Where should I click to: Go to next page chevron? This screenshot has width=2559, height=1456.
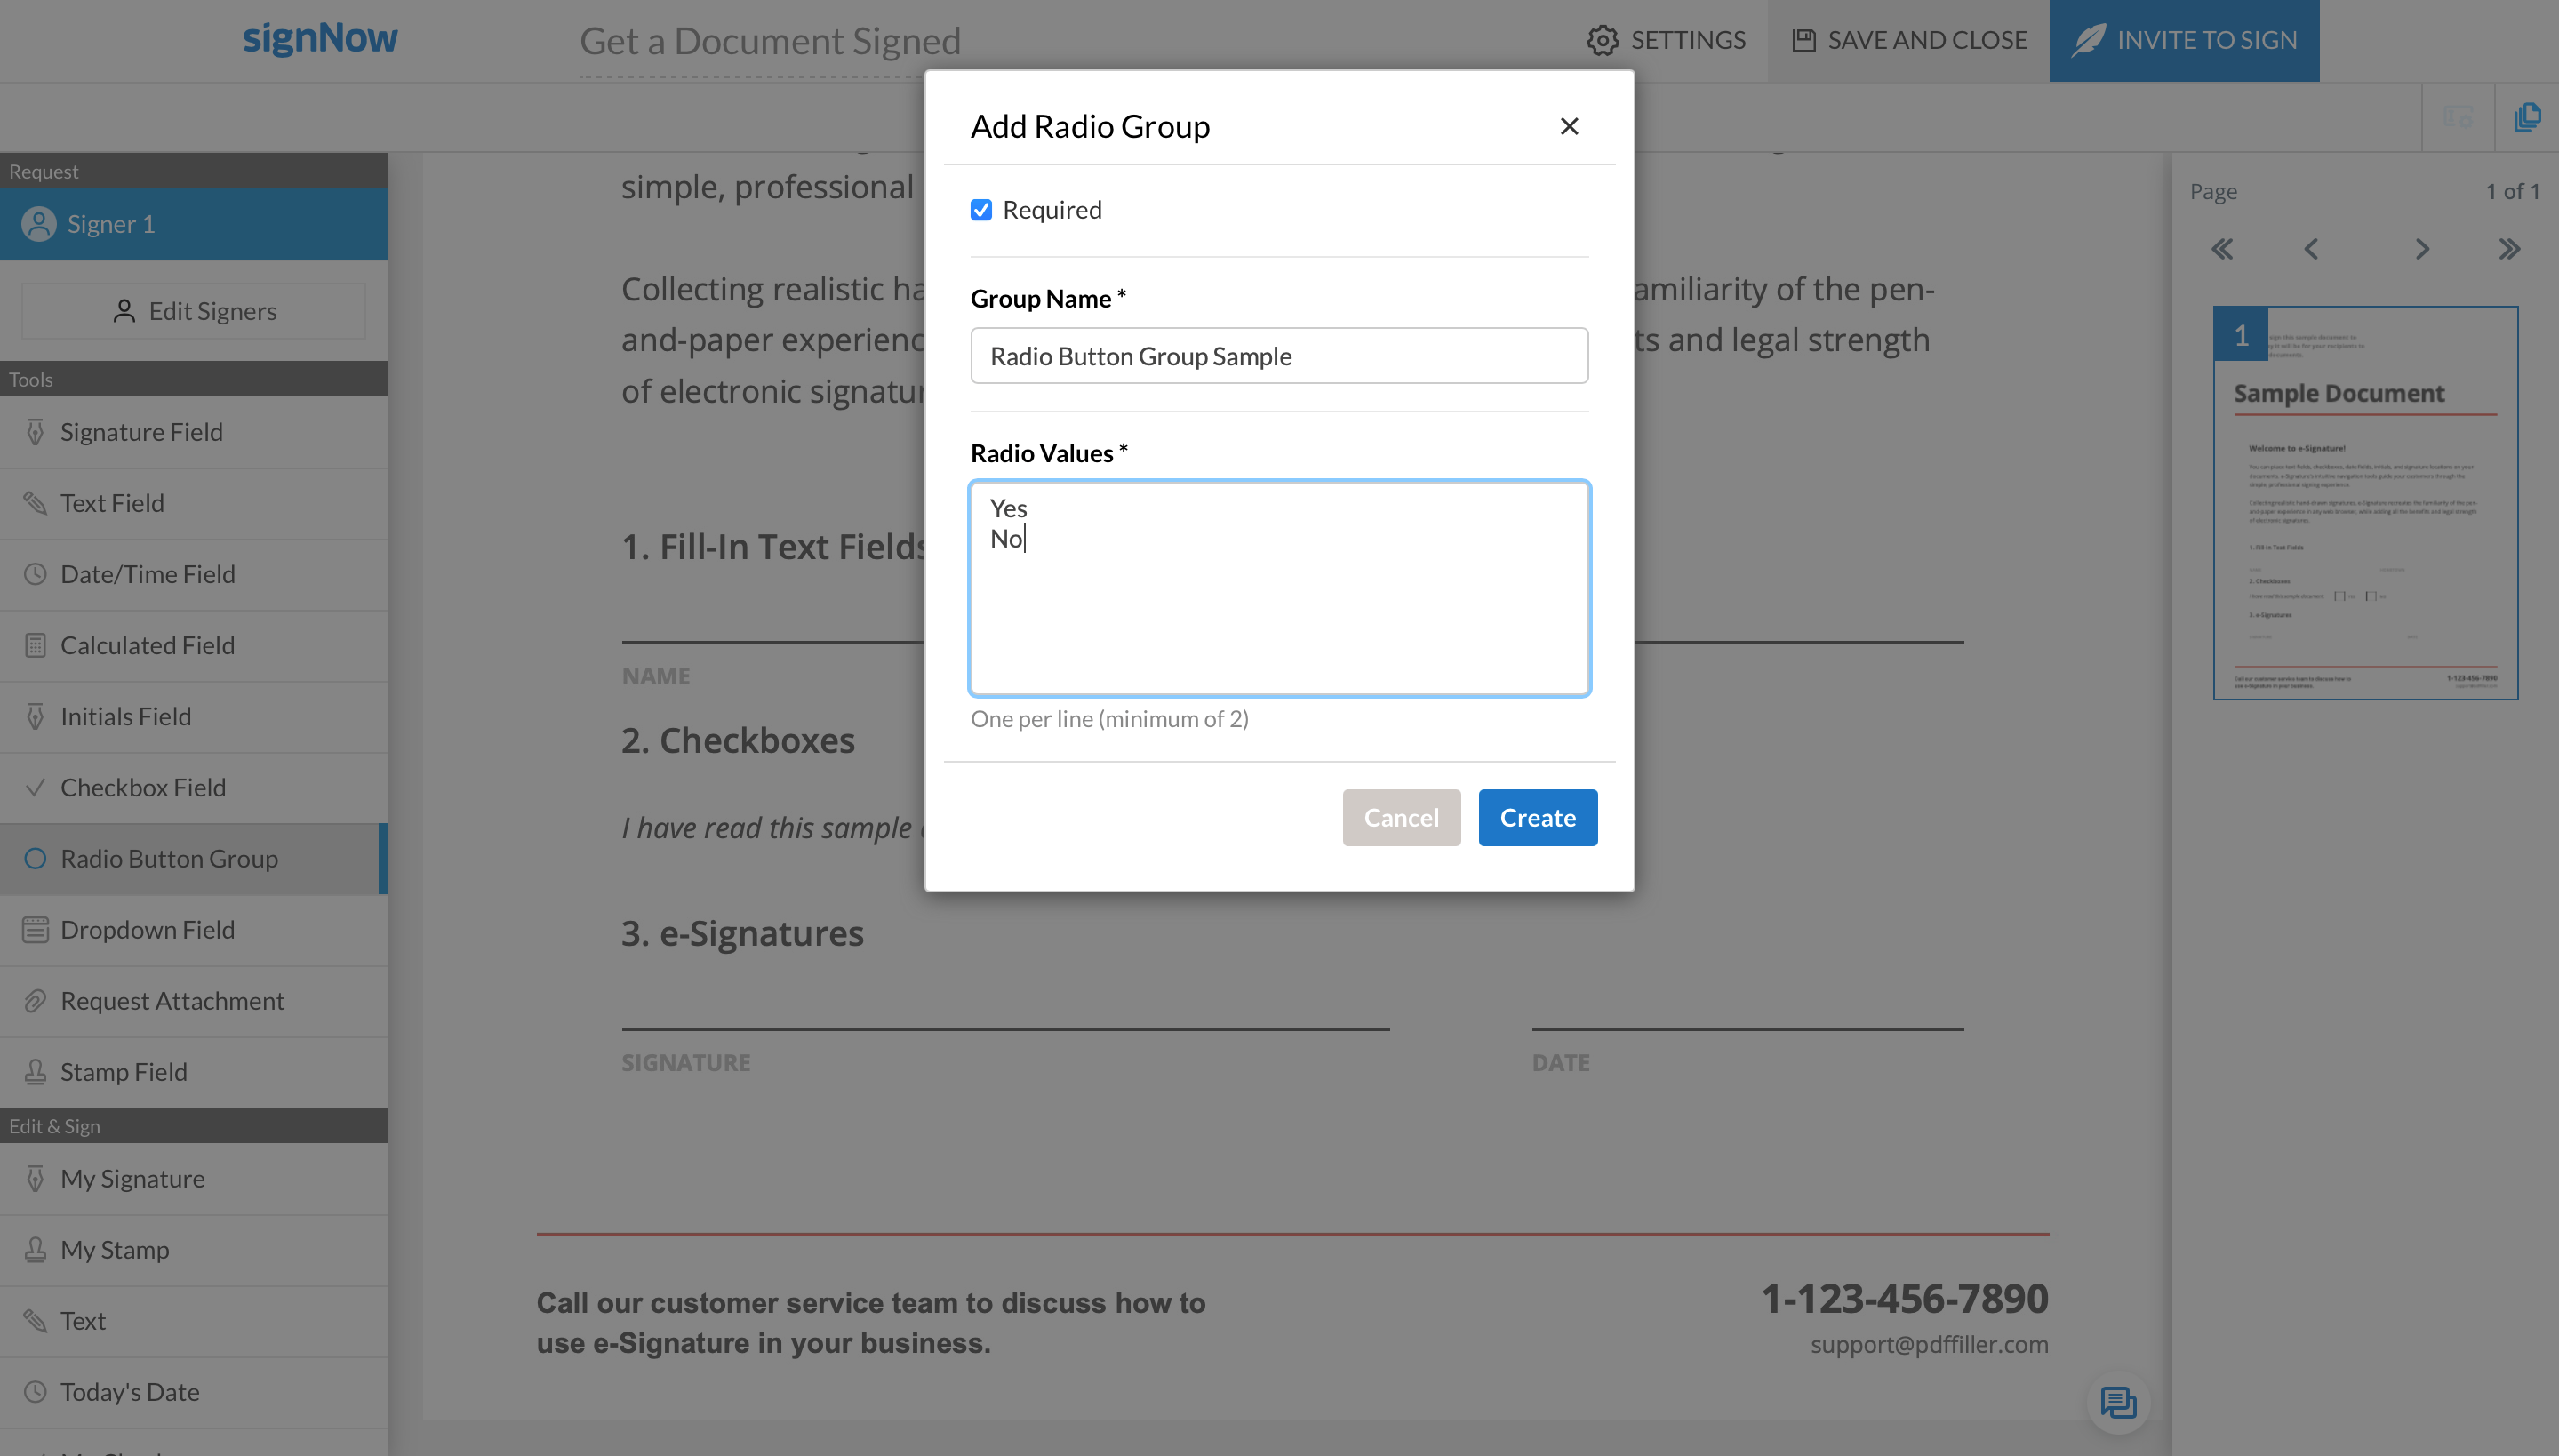pyautogui.click(x=2421, y=249)
